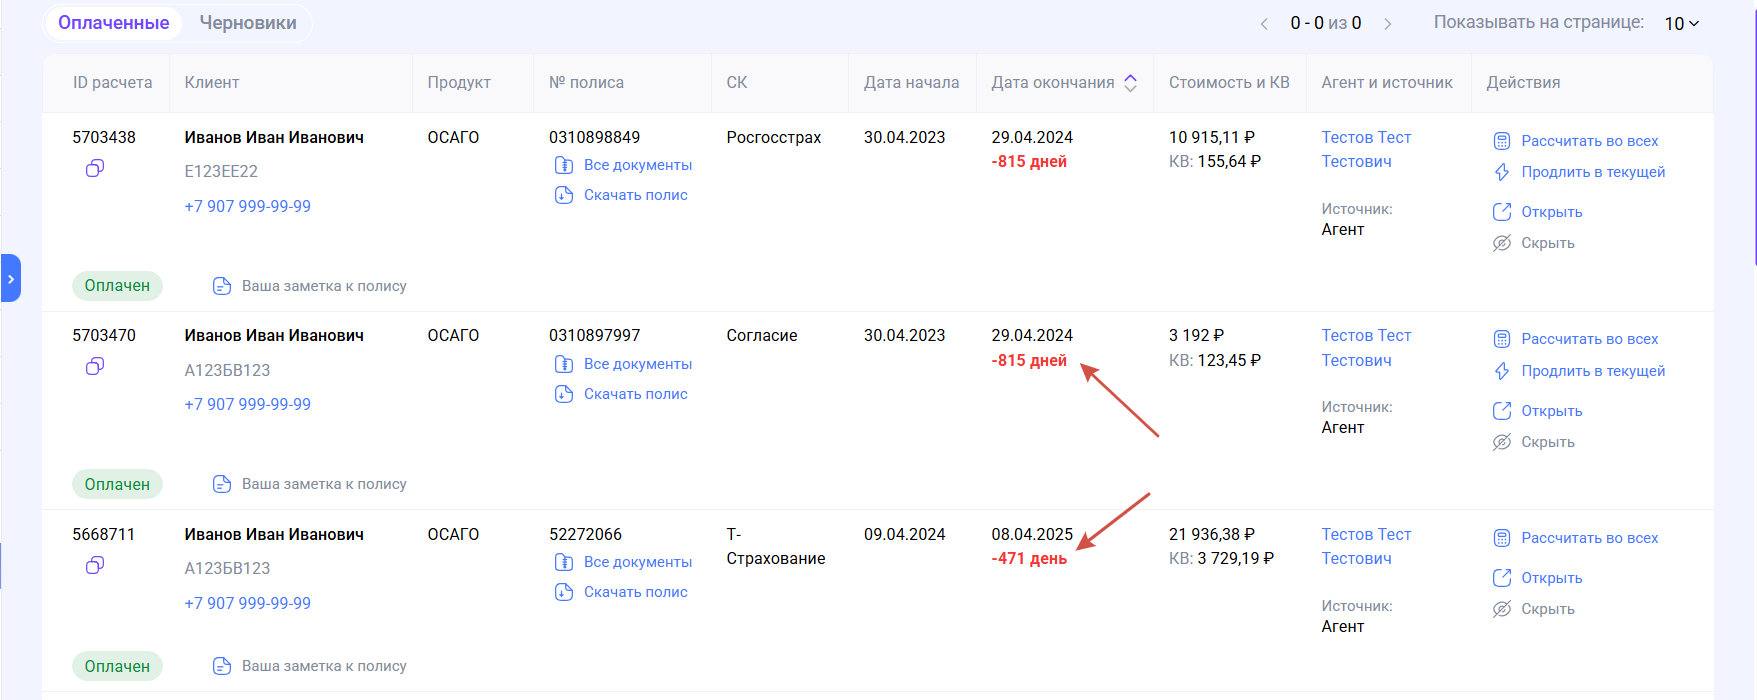Expand the left sidebar arrow tab
Viewport: 1757px width, 700px height.
[x=11, y=279]
